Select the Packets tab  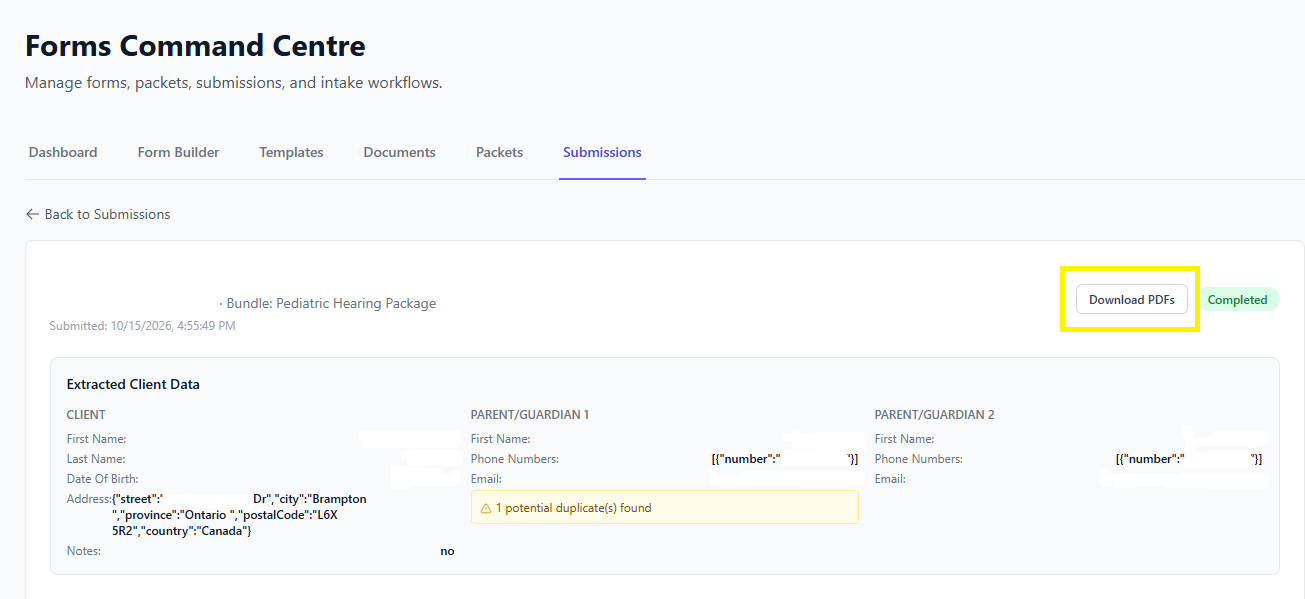click(x=499, y=152)
